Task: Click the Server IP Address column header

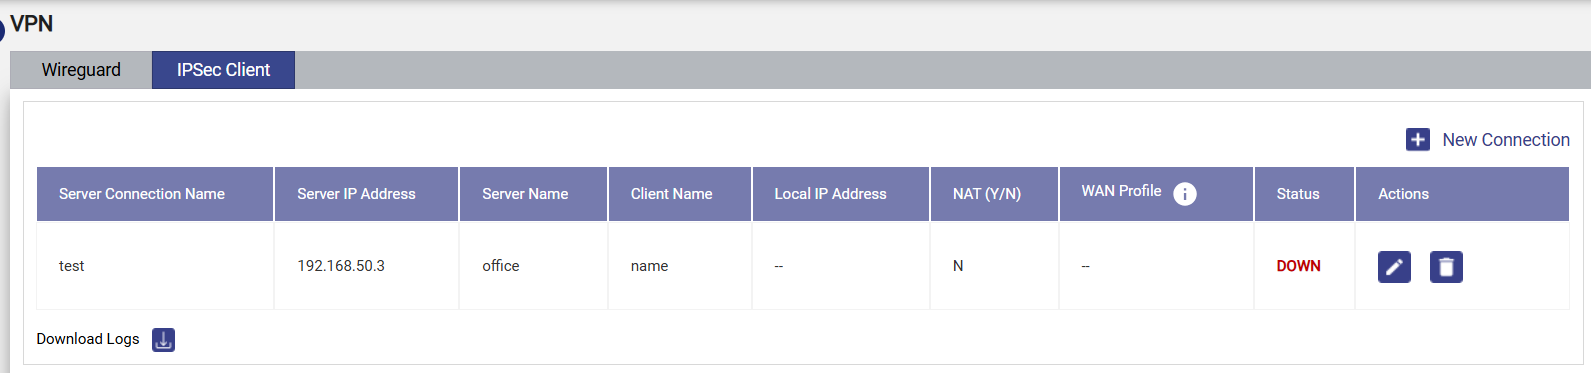Action: pyautogui.click(x=366, y=194)
